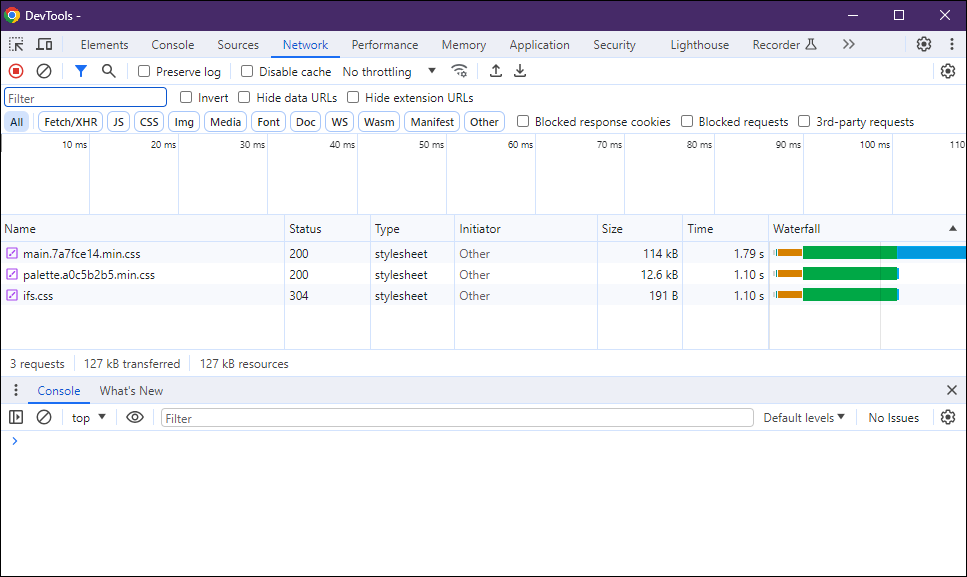967x577 pixels.
Task: Check the Disable cache option
Action: (x=247, y=72)
